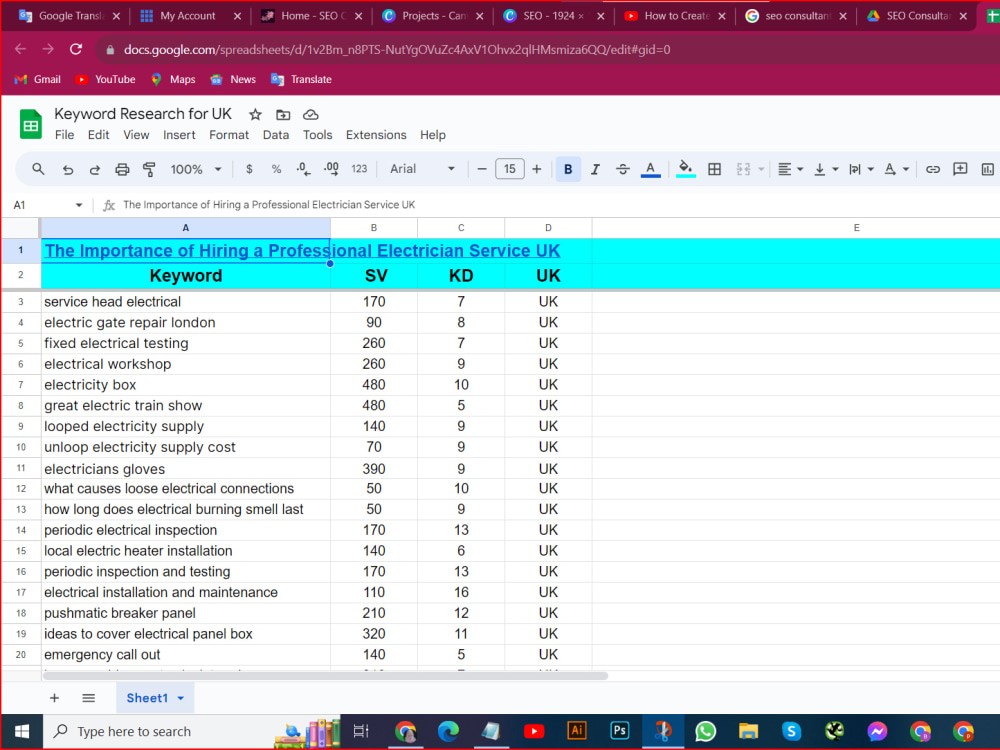
Task: Move document to folder icon
Action: point(283,115)
